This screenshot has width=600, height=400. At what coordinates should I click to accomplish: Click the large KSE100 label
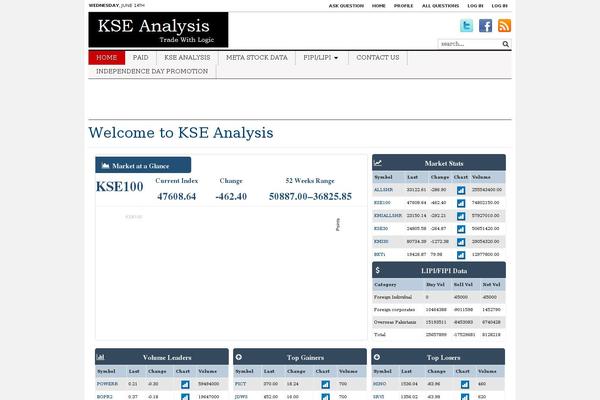[x=120, y=187]
